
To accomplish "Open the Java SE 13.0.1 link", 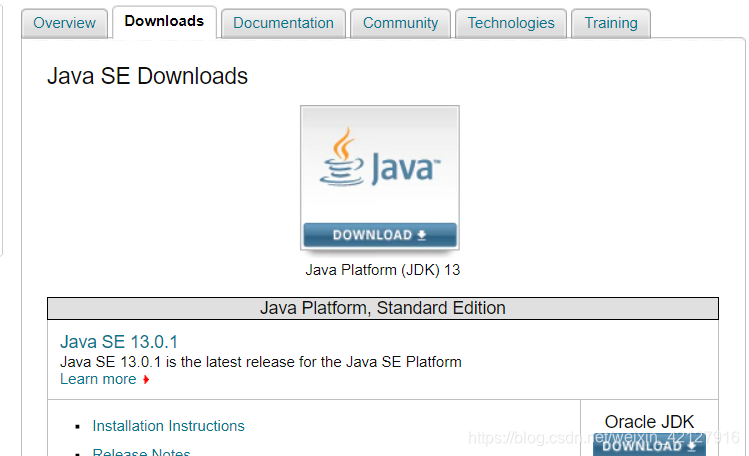I will pyautogui.click(x=119, y=342).
